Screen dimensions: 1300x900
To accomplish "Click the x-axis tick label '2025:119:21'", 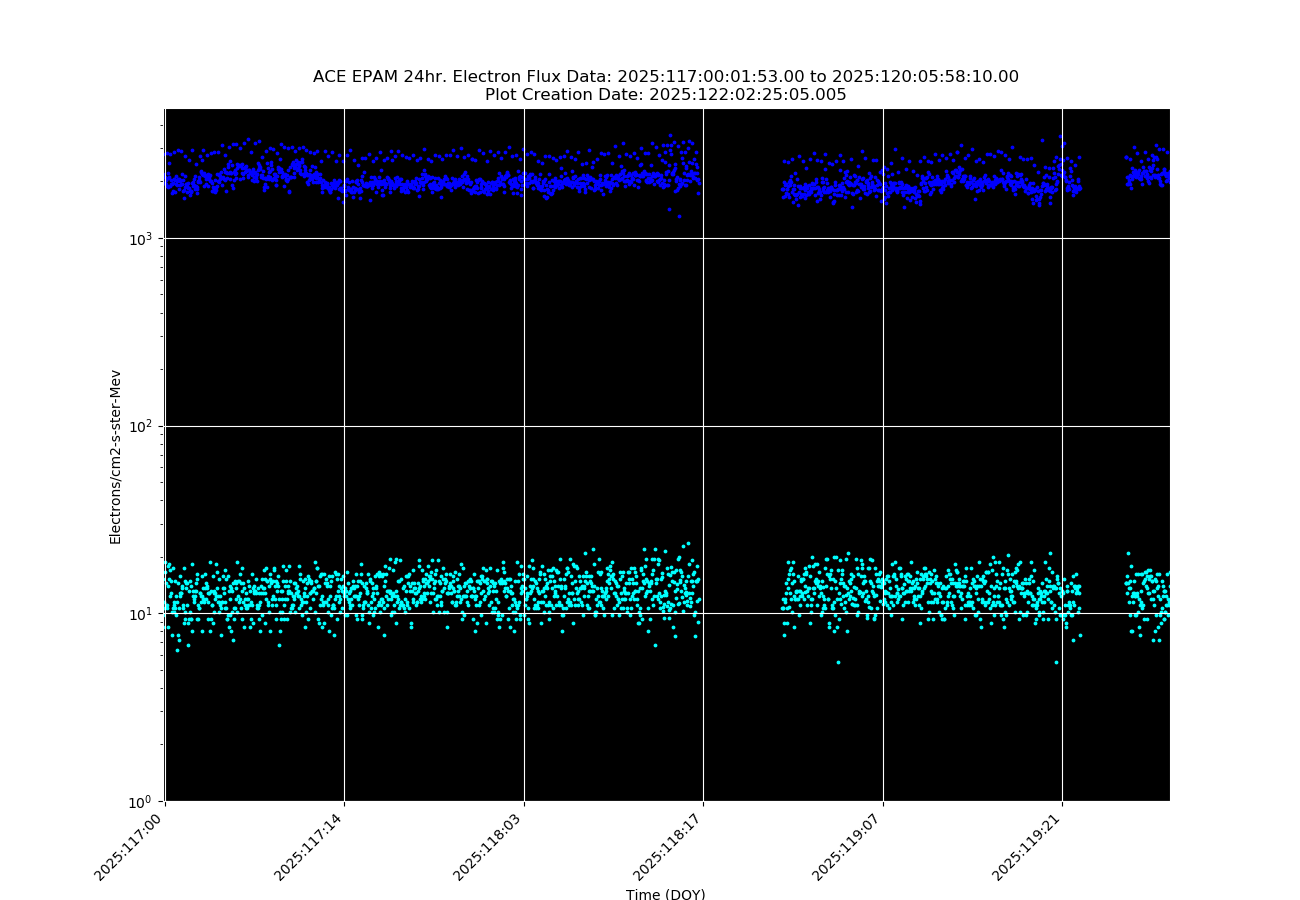I will 1029,847.
